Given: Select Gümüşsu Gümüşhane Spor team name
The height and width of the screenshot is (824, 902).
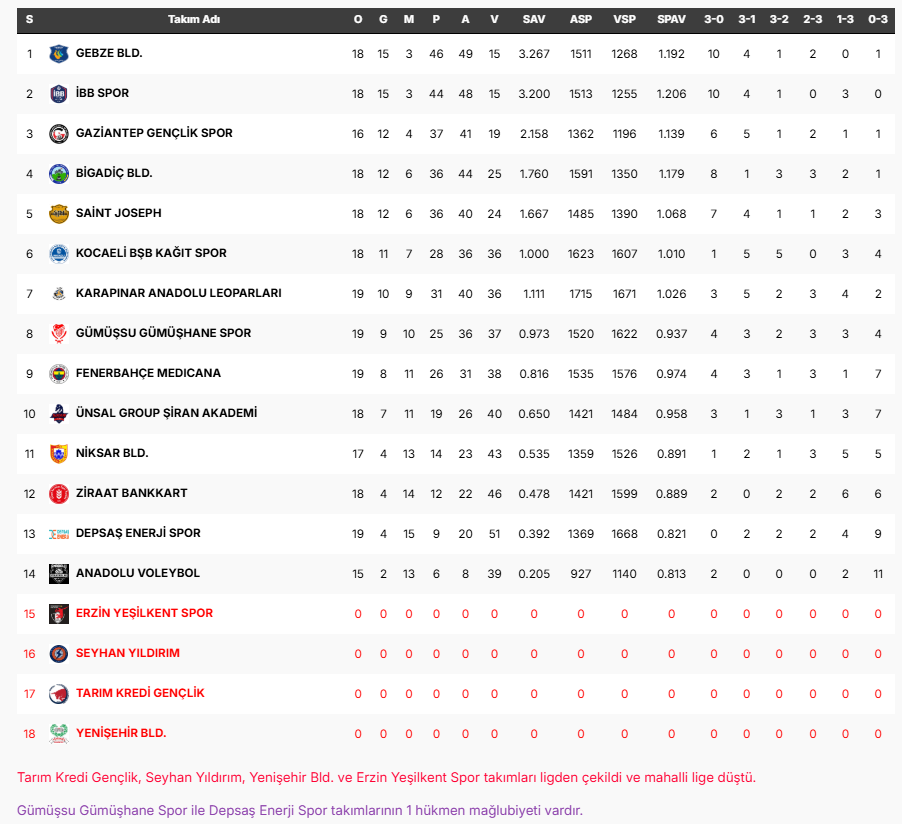Looking at the screenshot, I should pyautogui.click(x=163, y=333).
